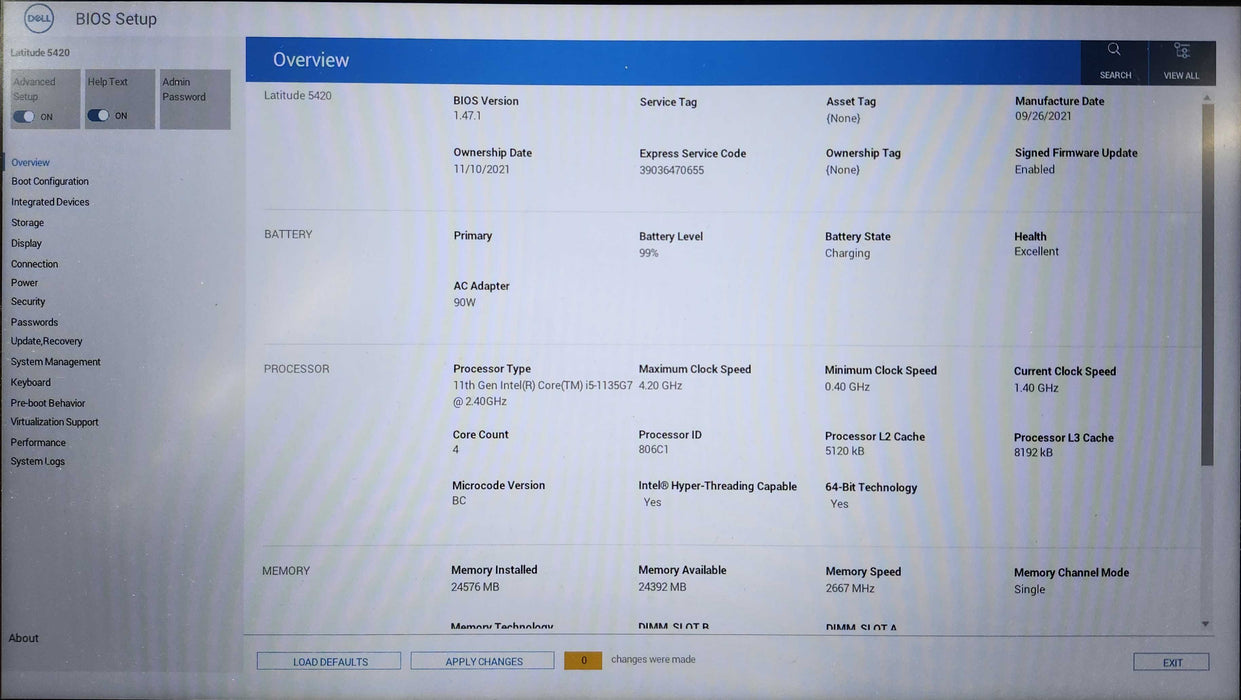Image resolution: width=1241 pixels, height=700 pixels.
Task: Click the changes counter badge
Action: (x=583, y=659)
